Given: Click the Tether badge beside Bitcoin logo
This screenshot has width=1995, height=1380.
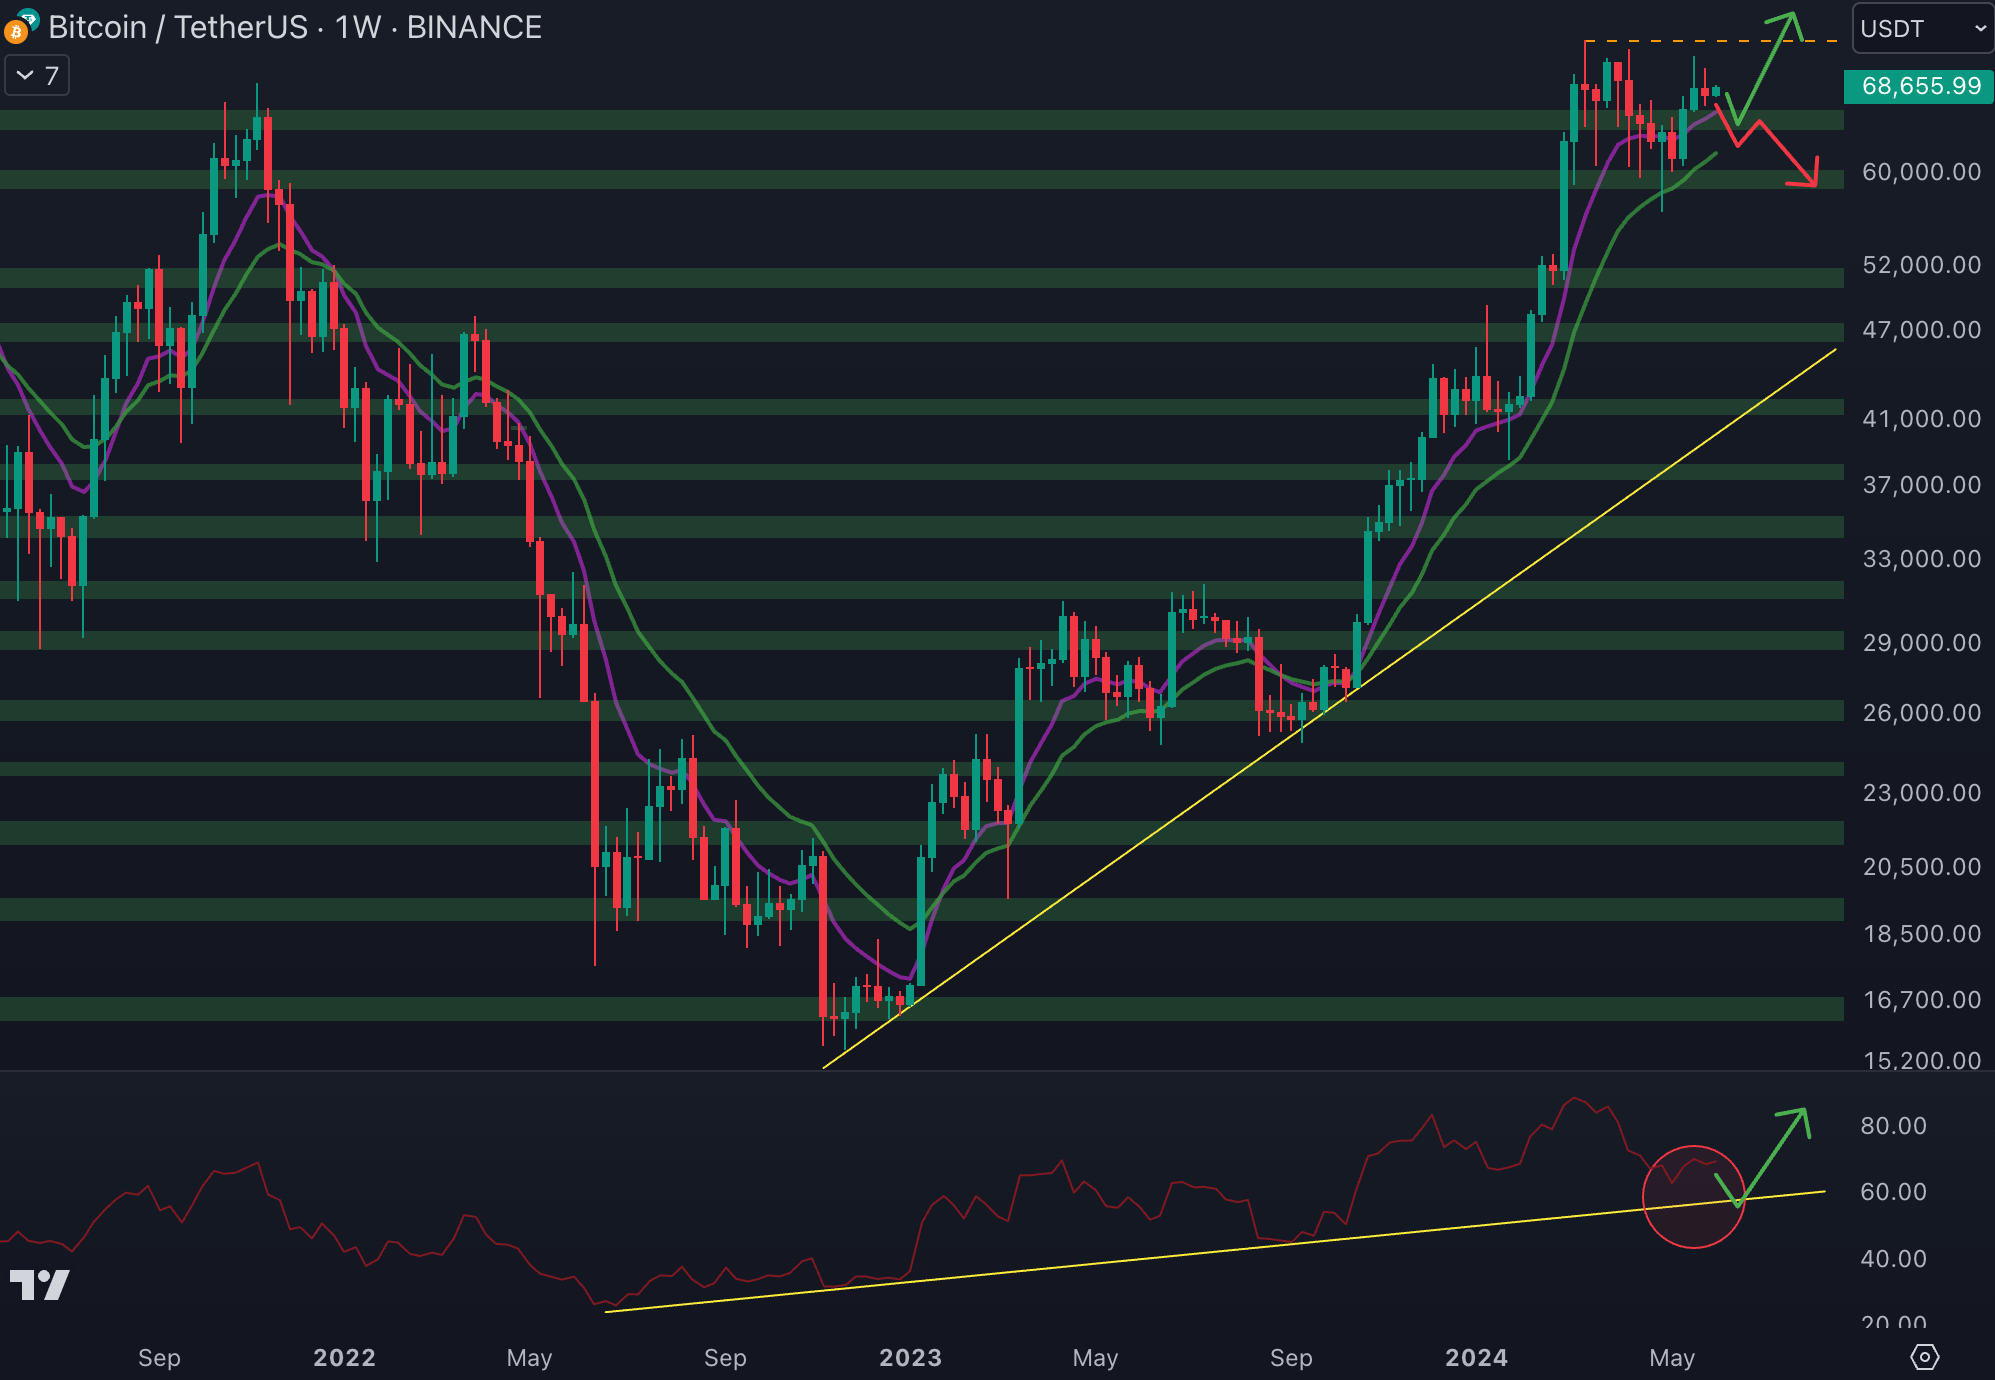Looking at the screenshot, I should [x=28, y=18].
